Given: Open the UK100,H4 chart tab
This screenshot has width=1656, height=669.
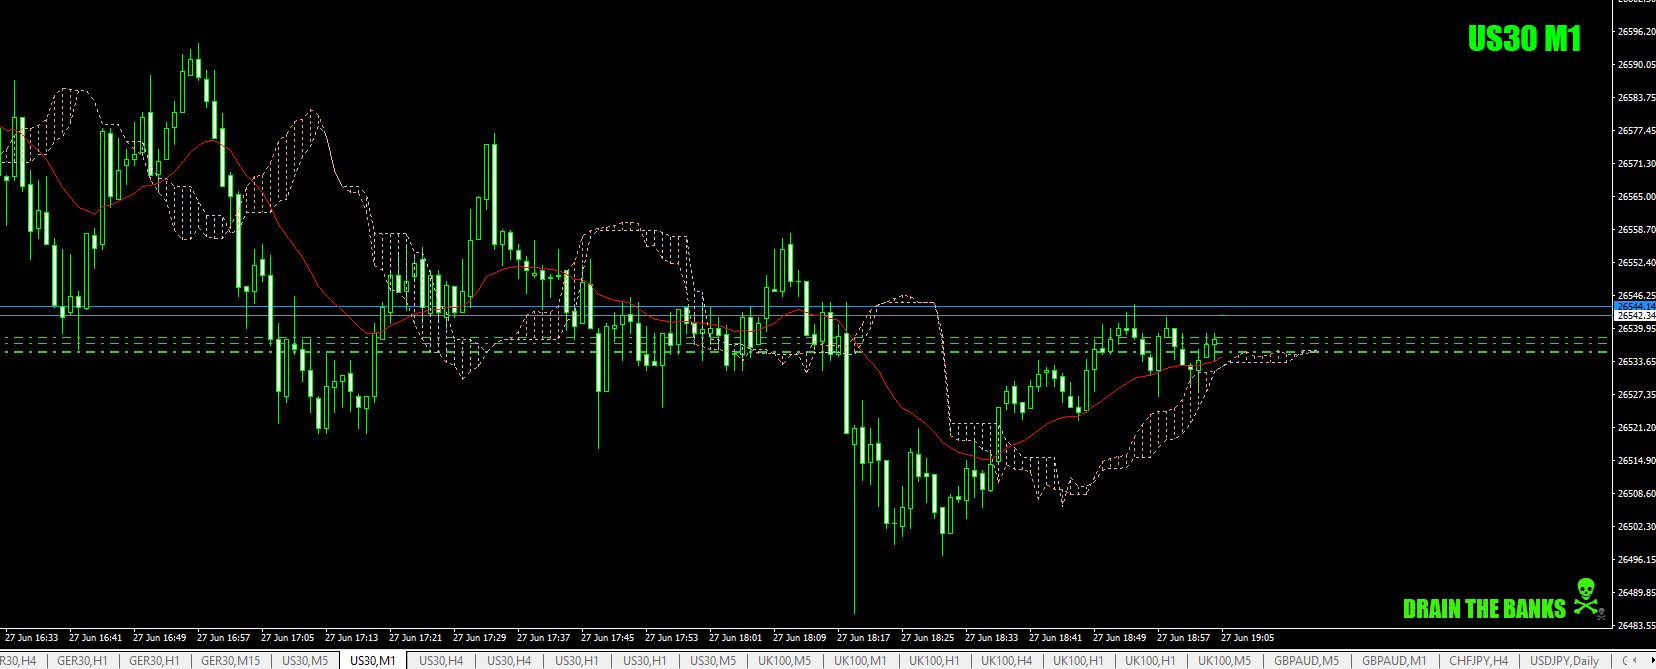Looking at the screenshot, I should tap(1006, 661).
